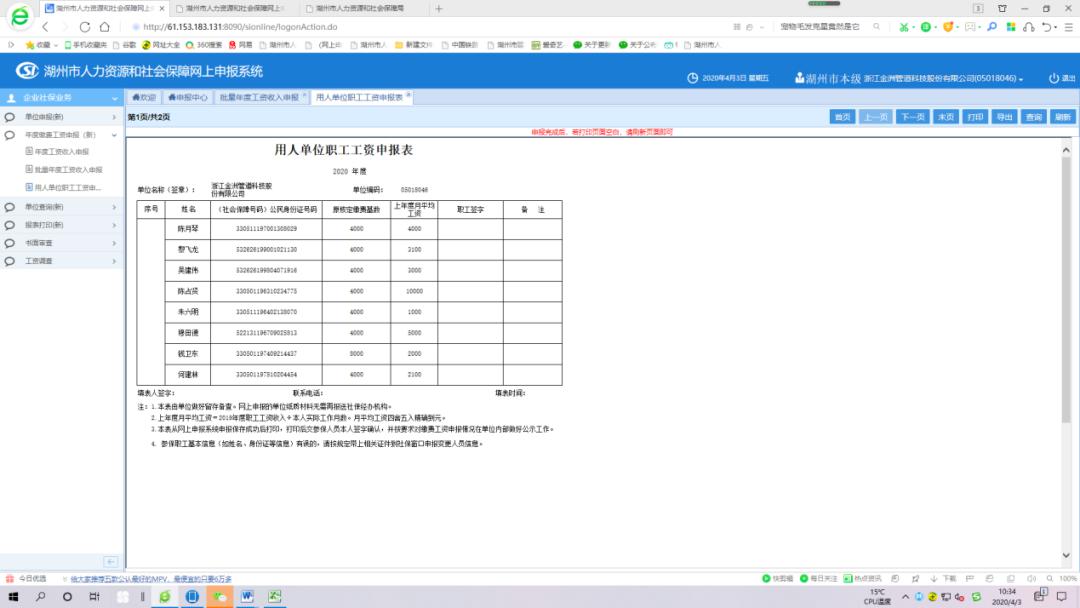Close the 用人单位职工工资申报表 tab
This screenshot has width=1080, height=608.
[408, 95]
